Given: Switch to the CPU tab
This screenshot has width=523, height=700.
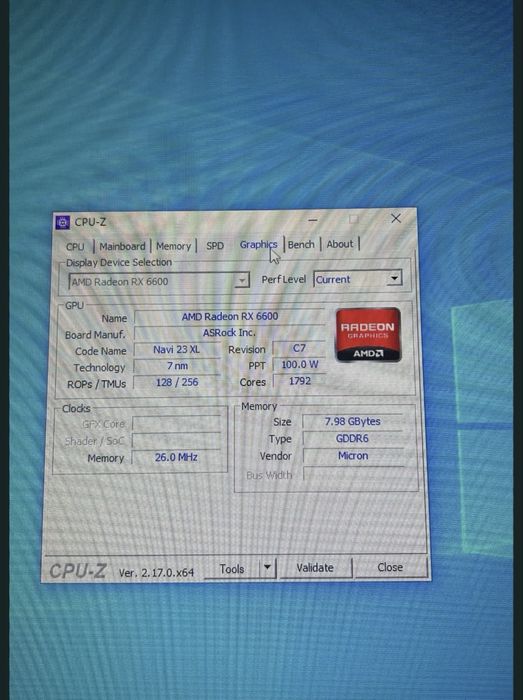Looking at the screenshot, I should [x=75, y=246].
